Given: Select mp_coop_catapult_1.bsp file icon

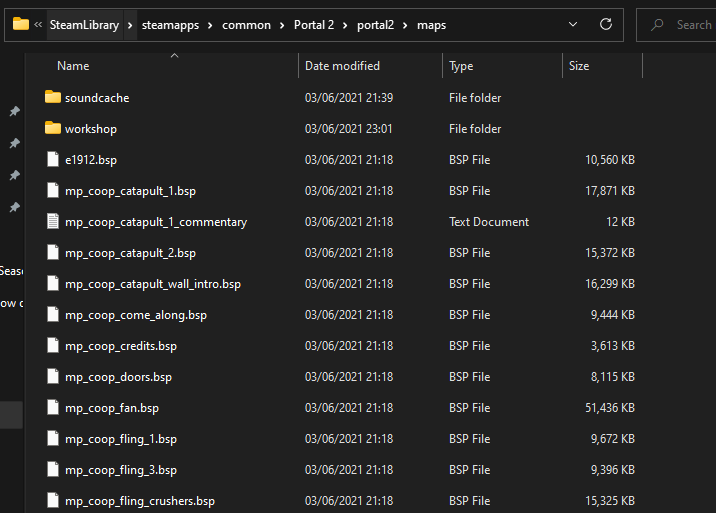Looking at the screenshot, I should coord(53,190).
